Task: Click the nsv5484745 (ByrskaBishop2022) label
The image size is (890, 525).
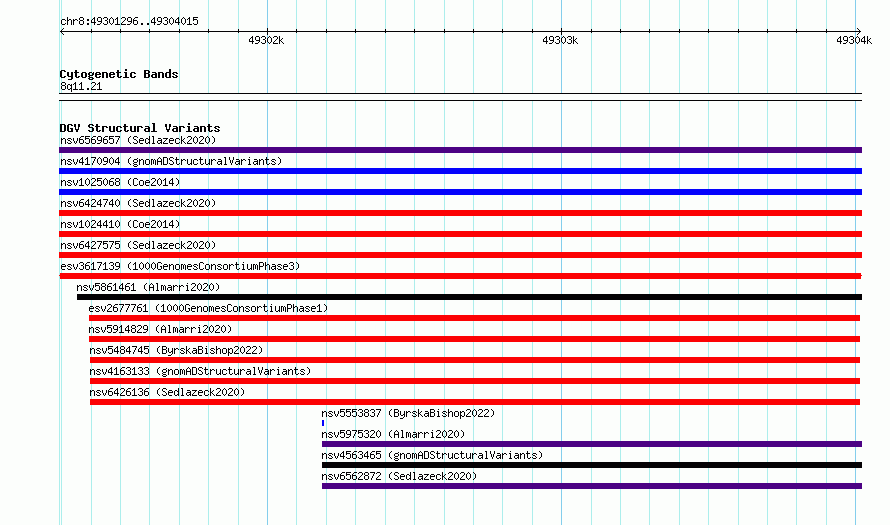Action: click(176, 350)
